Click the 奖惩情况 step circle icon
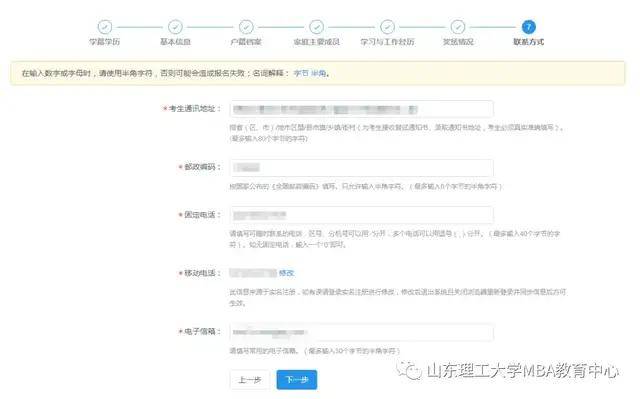 [x=458, y=27]
